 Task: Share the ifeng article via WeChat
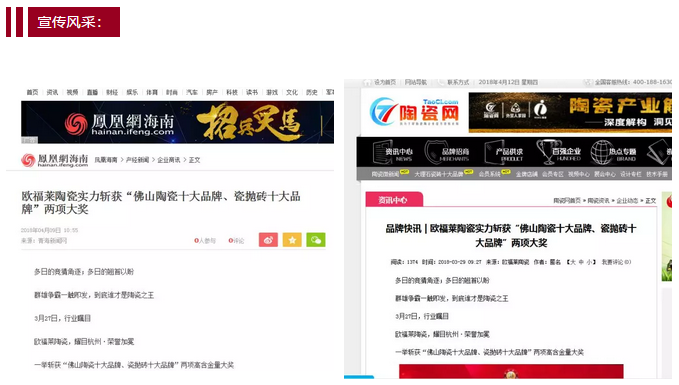click(x=316, y=240)
